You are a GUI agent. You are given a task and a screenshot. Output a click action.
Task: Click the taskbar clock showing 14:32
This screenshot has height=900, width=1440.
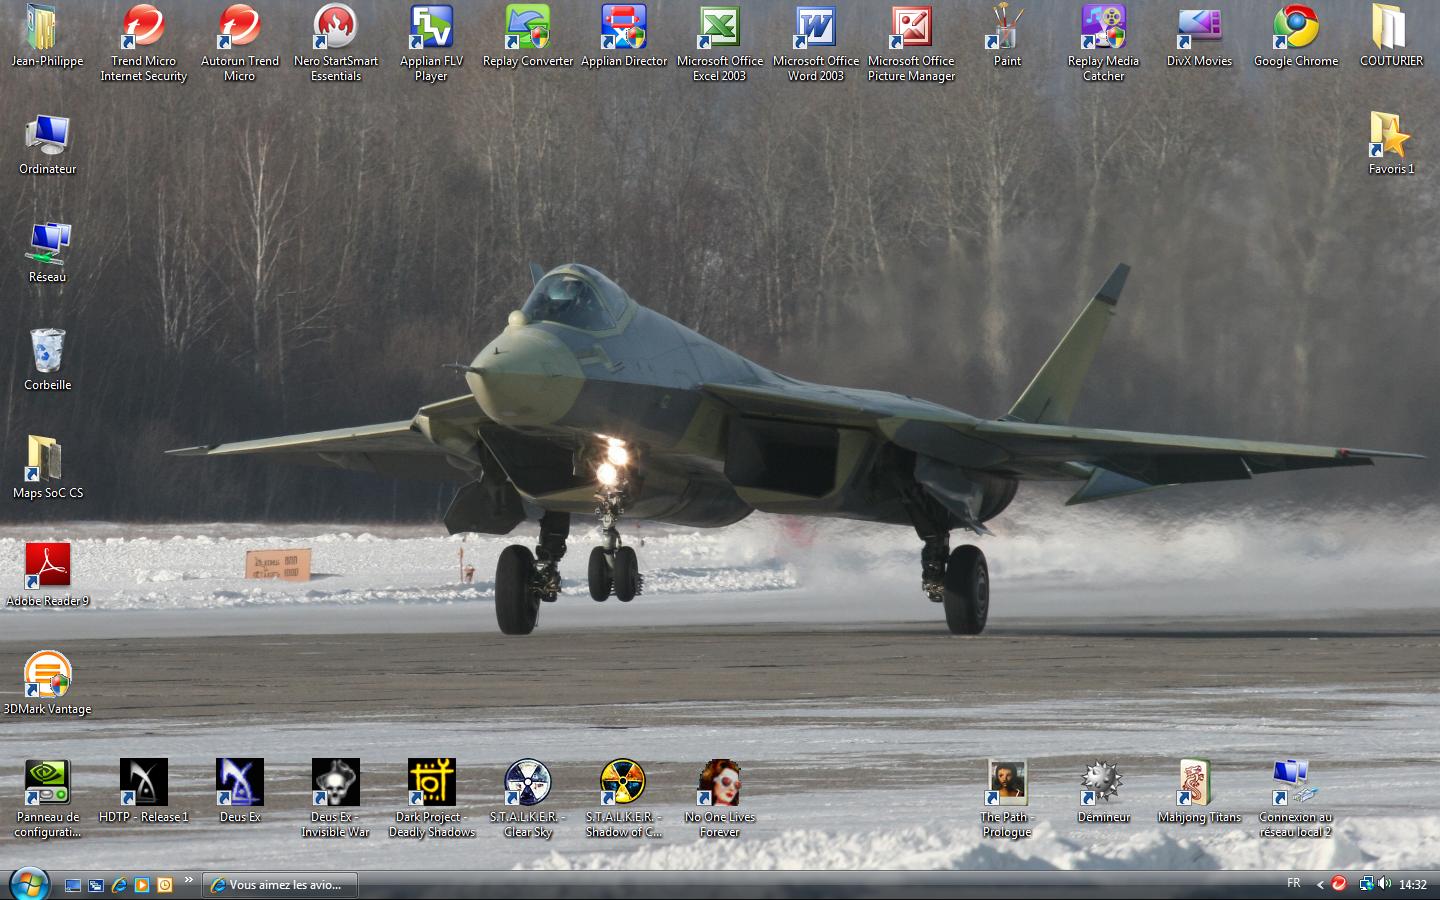[1413, 885]
